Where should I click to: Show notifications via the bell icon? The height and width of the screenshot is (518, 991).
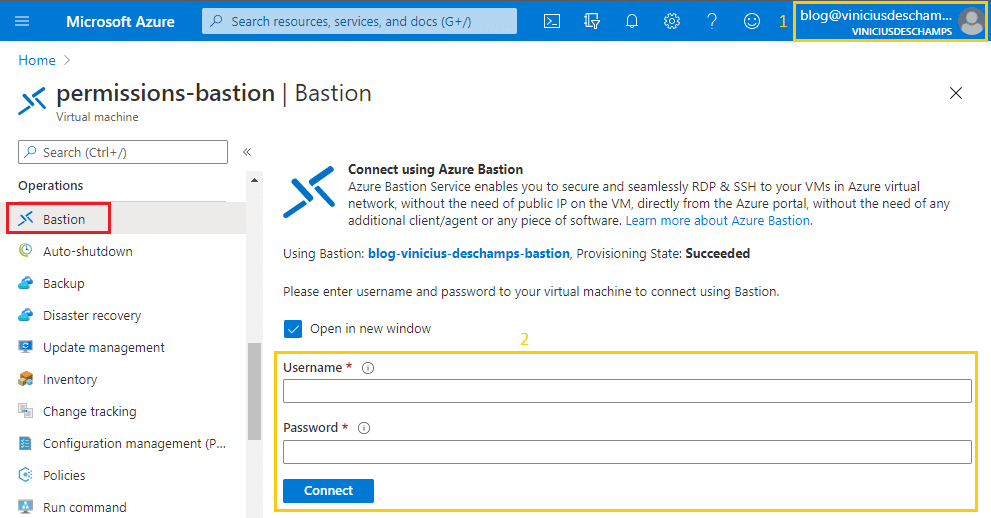631,21
